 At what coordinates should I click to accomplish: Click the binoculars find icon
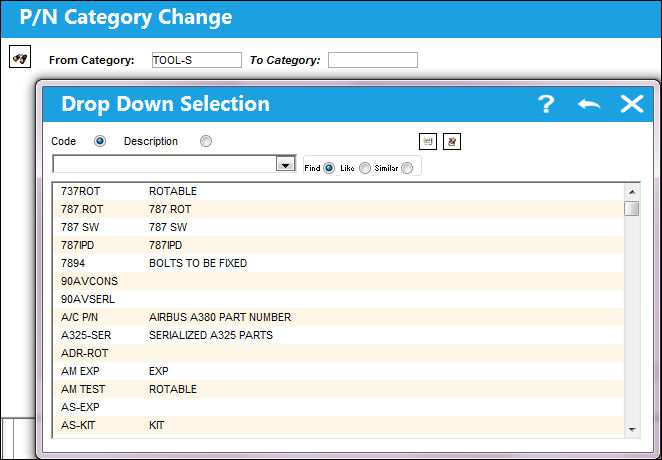20,57
